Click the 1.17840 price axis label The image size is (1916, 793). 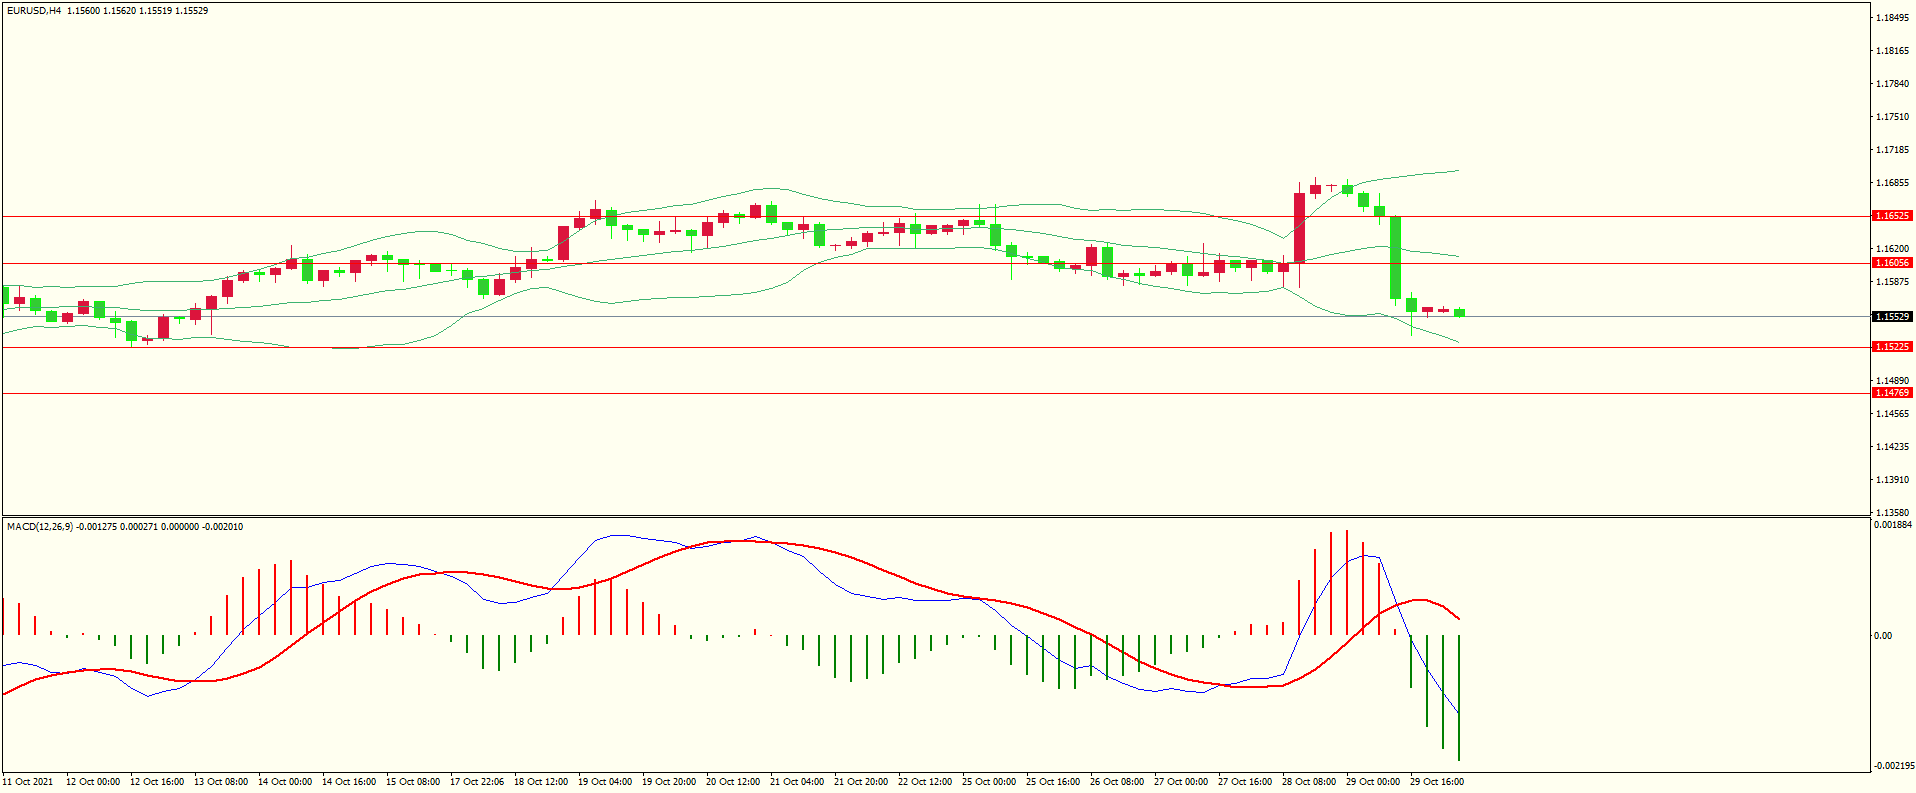point(1892,84)
